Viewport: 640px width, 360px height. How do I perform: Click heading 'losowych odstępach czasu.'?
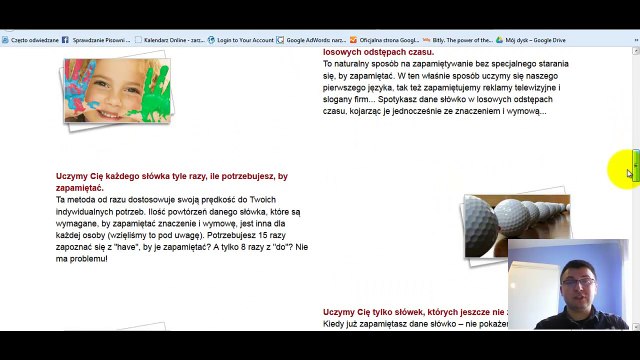click(378, 52)
